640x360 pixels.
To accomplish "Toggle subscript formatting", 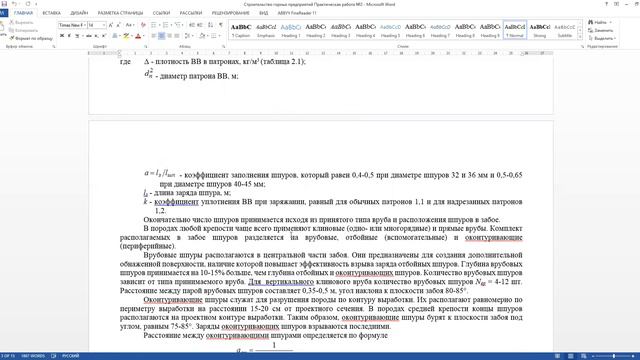I will click(x=96, y=36).
